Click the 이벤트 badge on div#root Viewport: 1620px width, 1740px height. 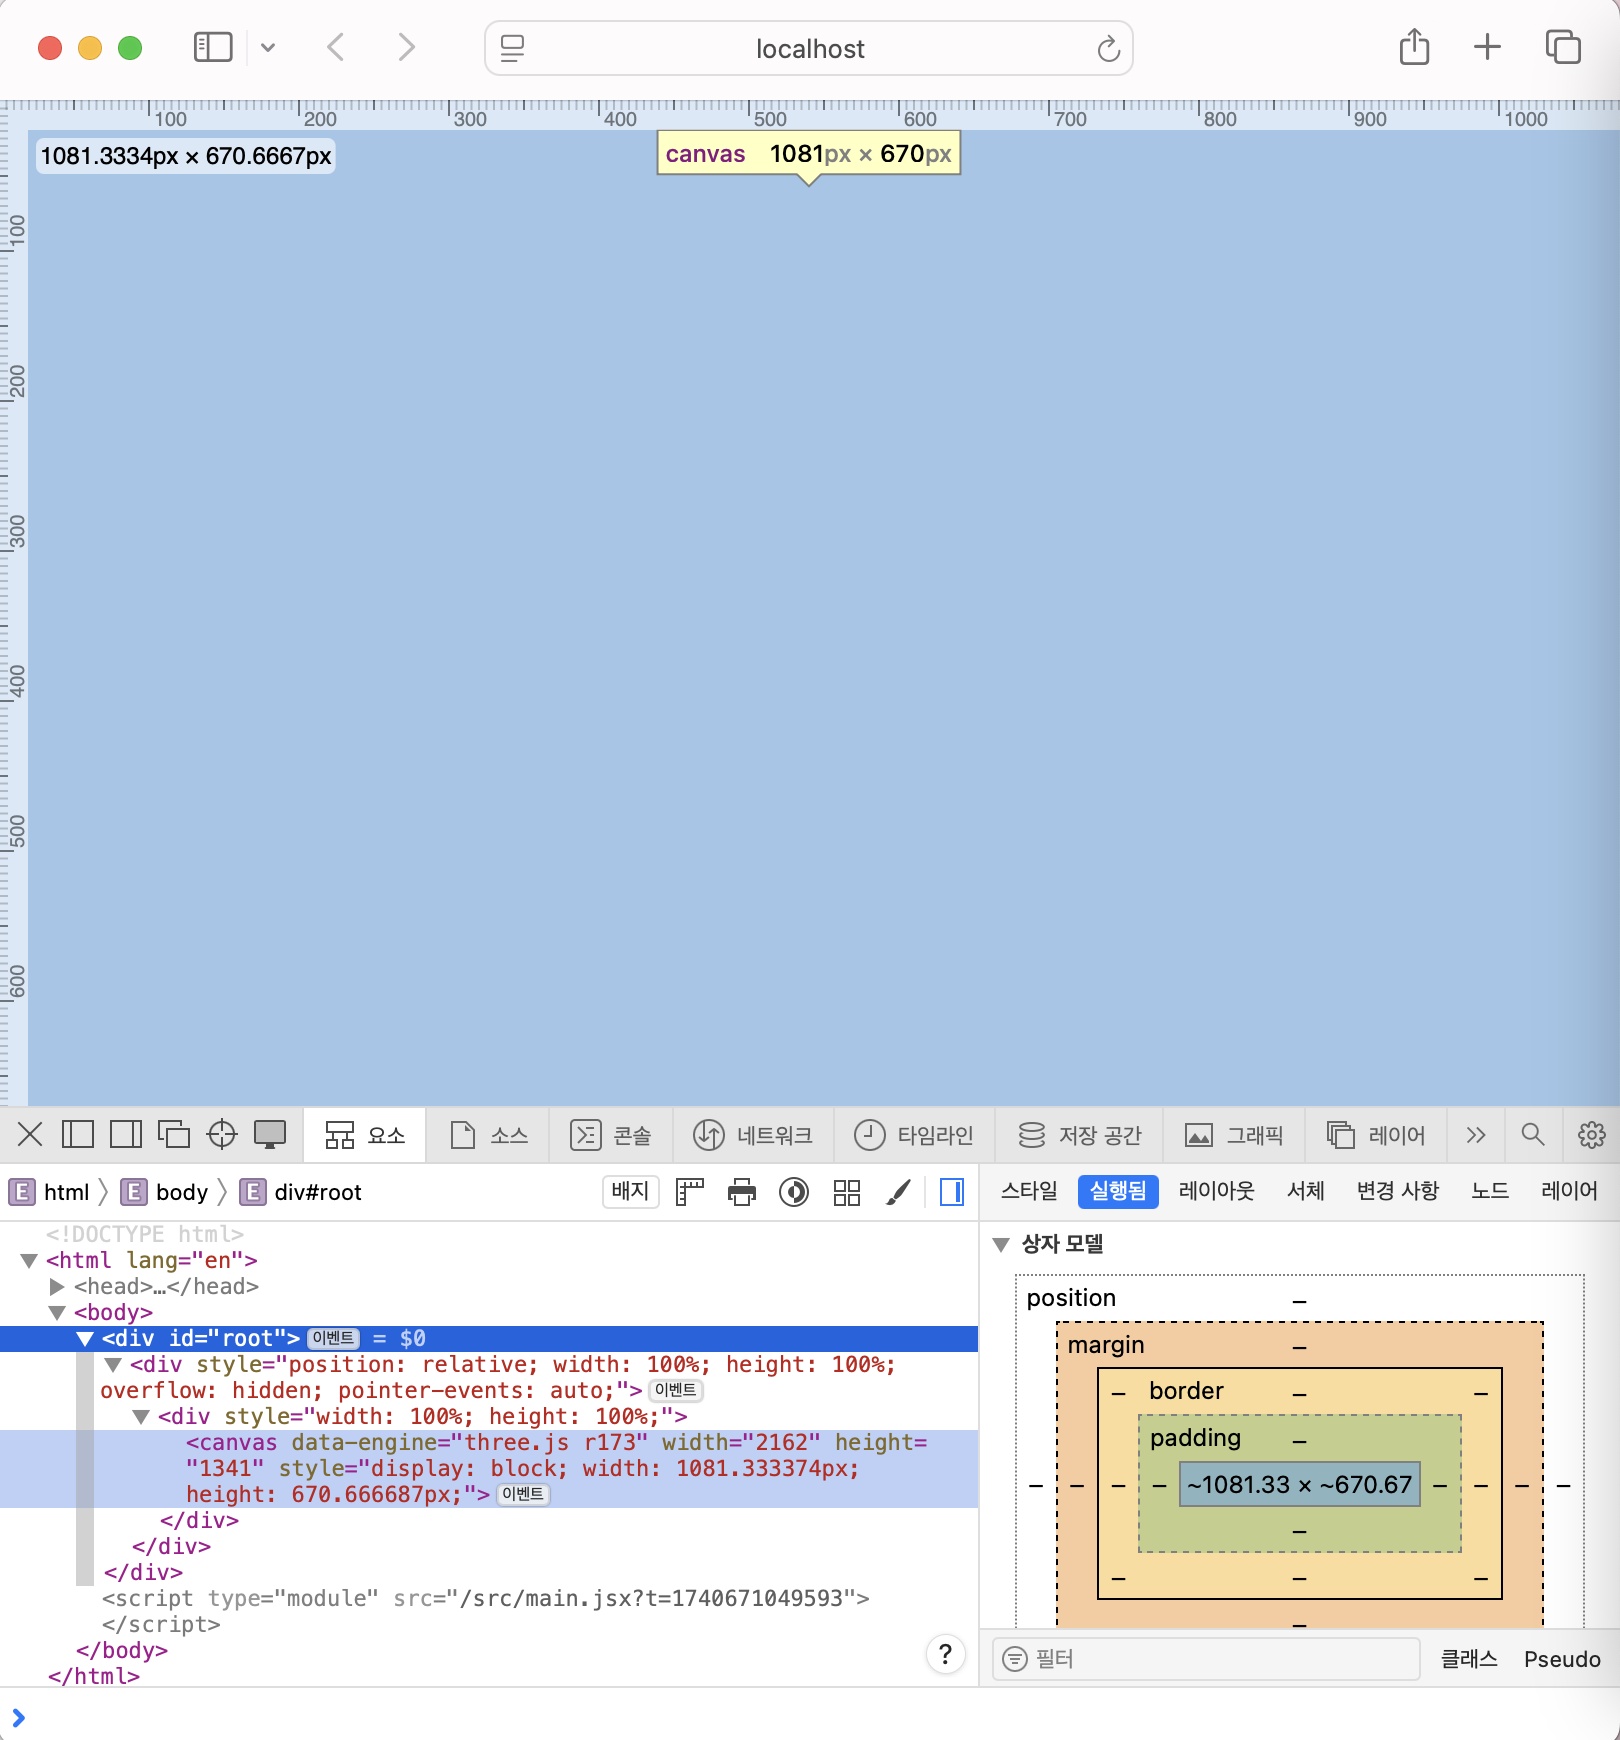coord(334,1338)
